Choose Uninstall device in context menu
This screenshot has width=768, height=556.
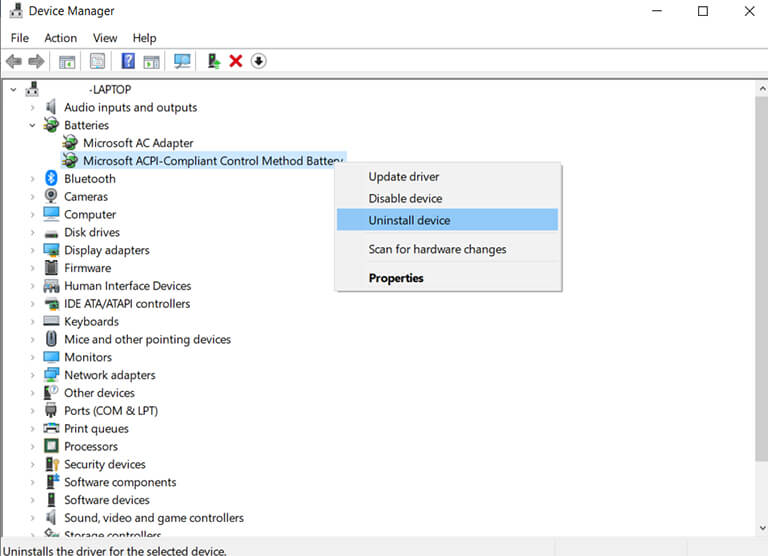point(447,220)
